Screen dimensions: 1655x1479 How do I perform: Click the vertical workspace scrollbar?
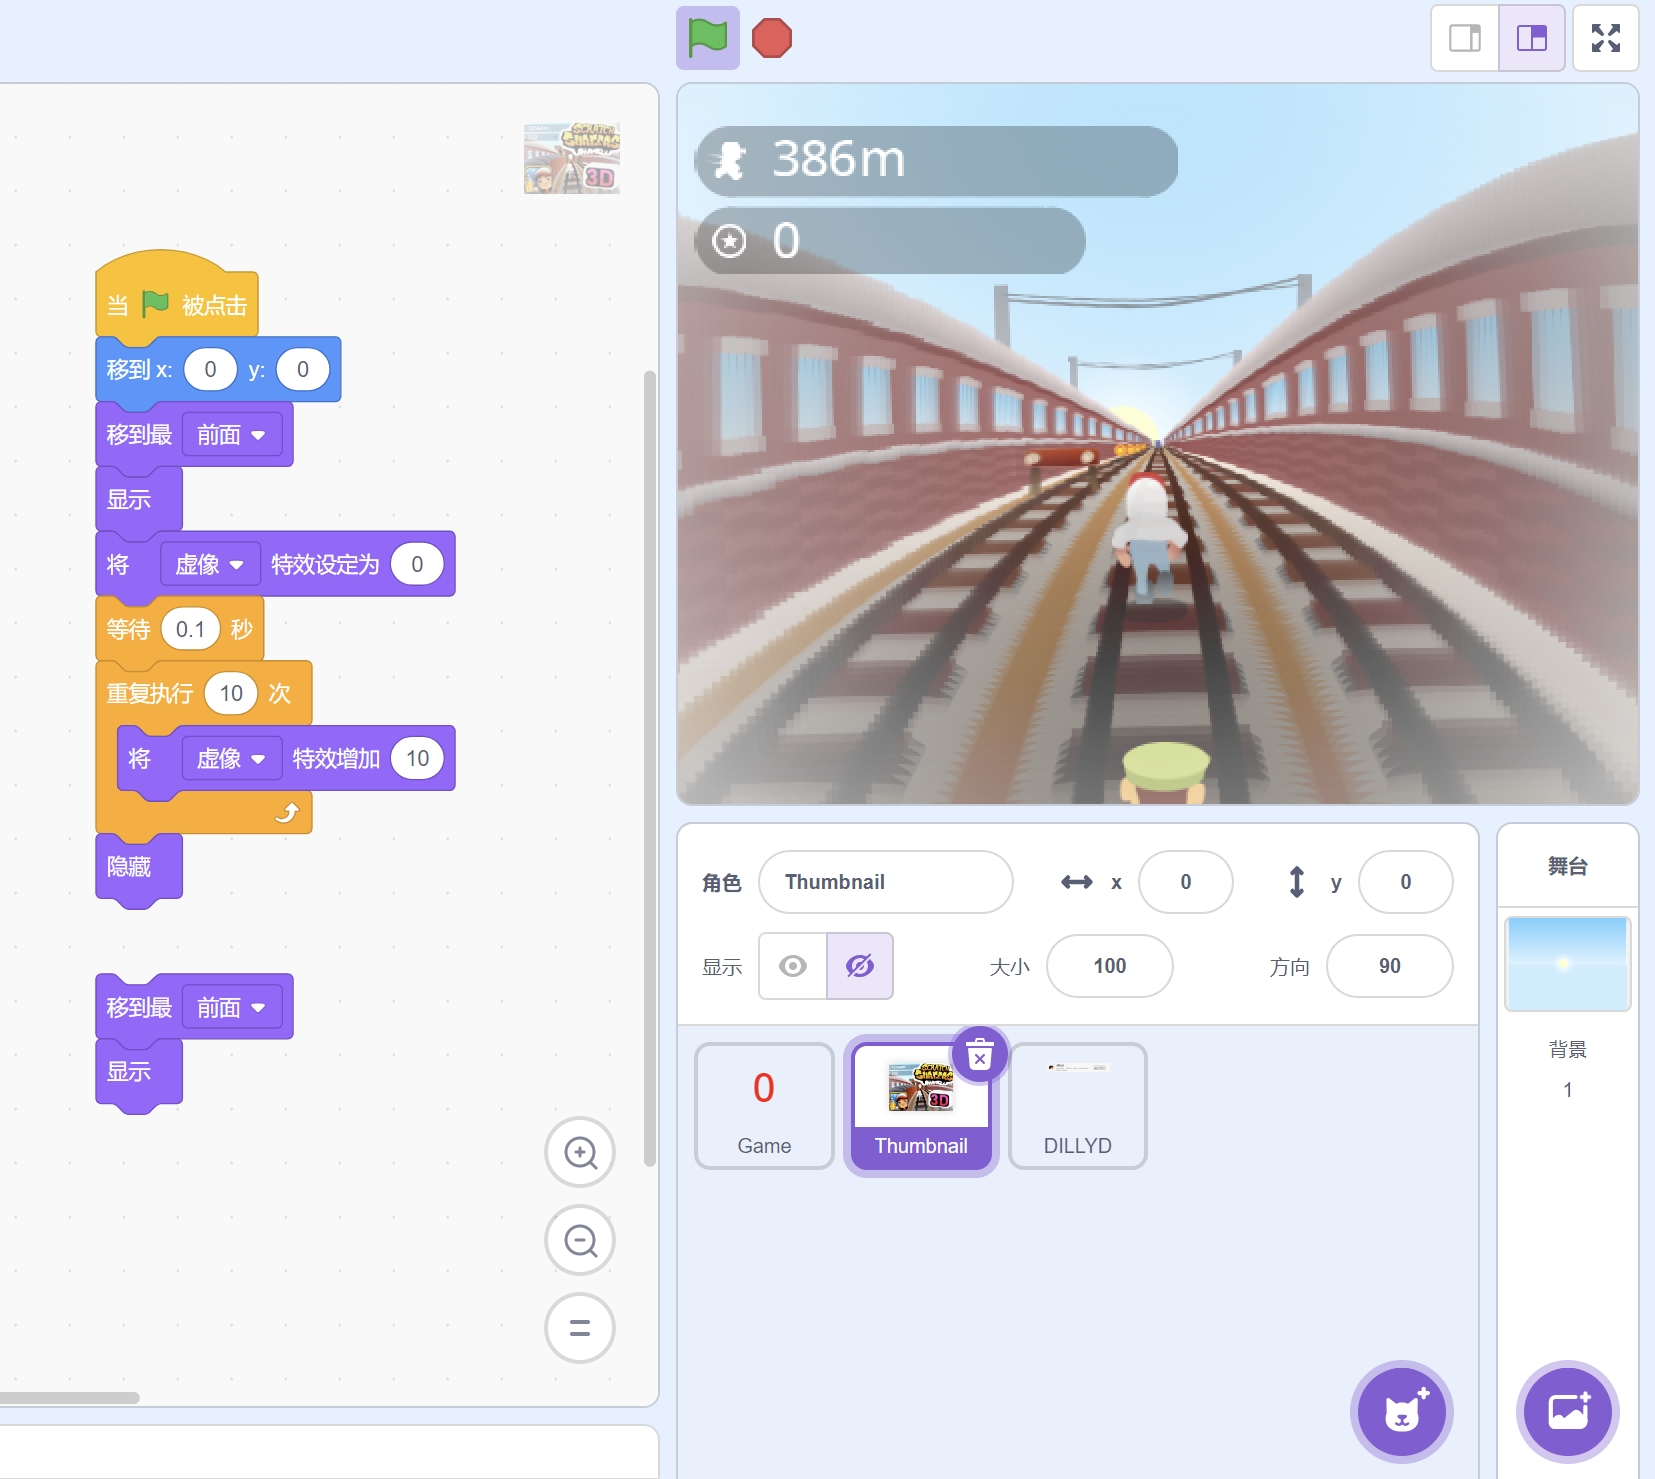650,768
